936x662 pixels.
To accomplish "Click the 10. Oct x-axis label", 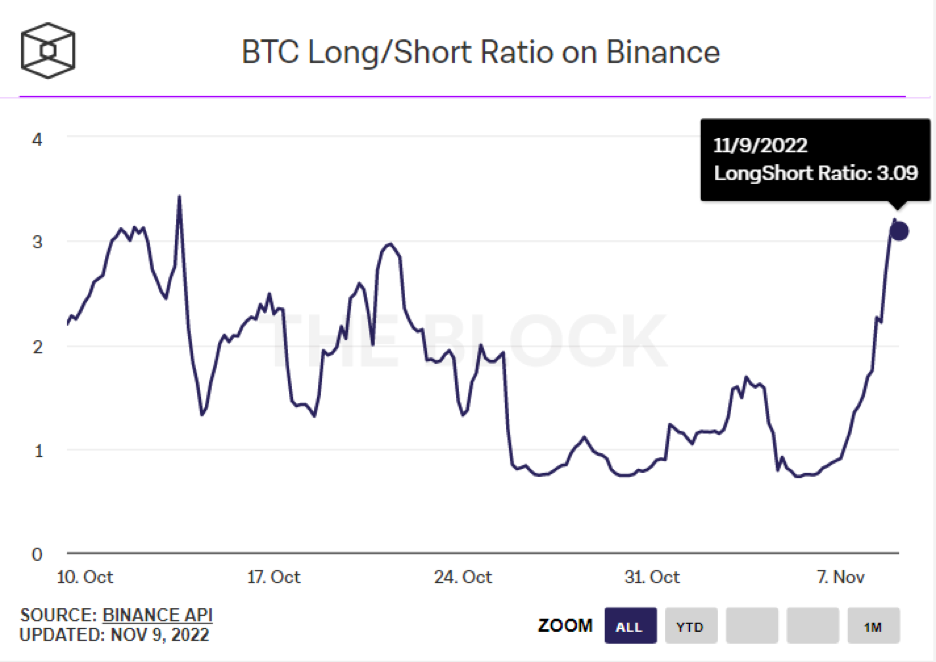I will pos(83,577).
